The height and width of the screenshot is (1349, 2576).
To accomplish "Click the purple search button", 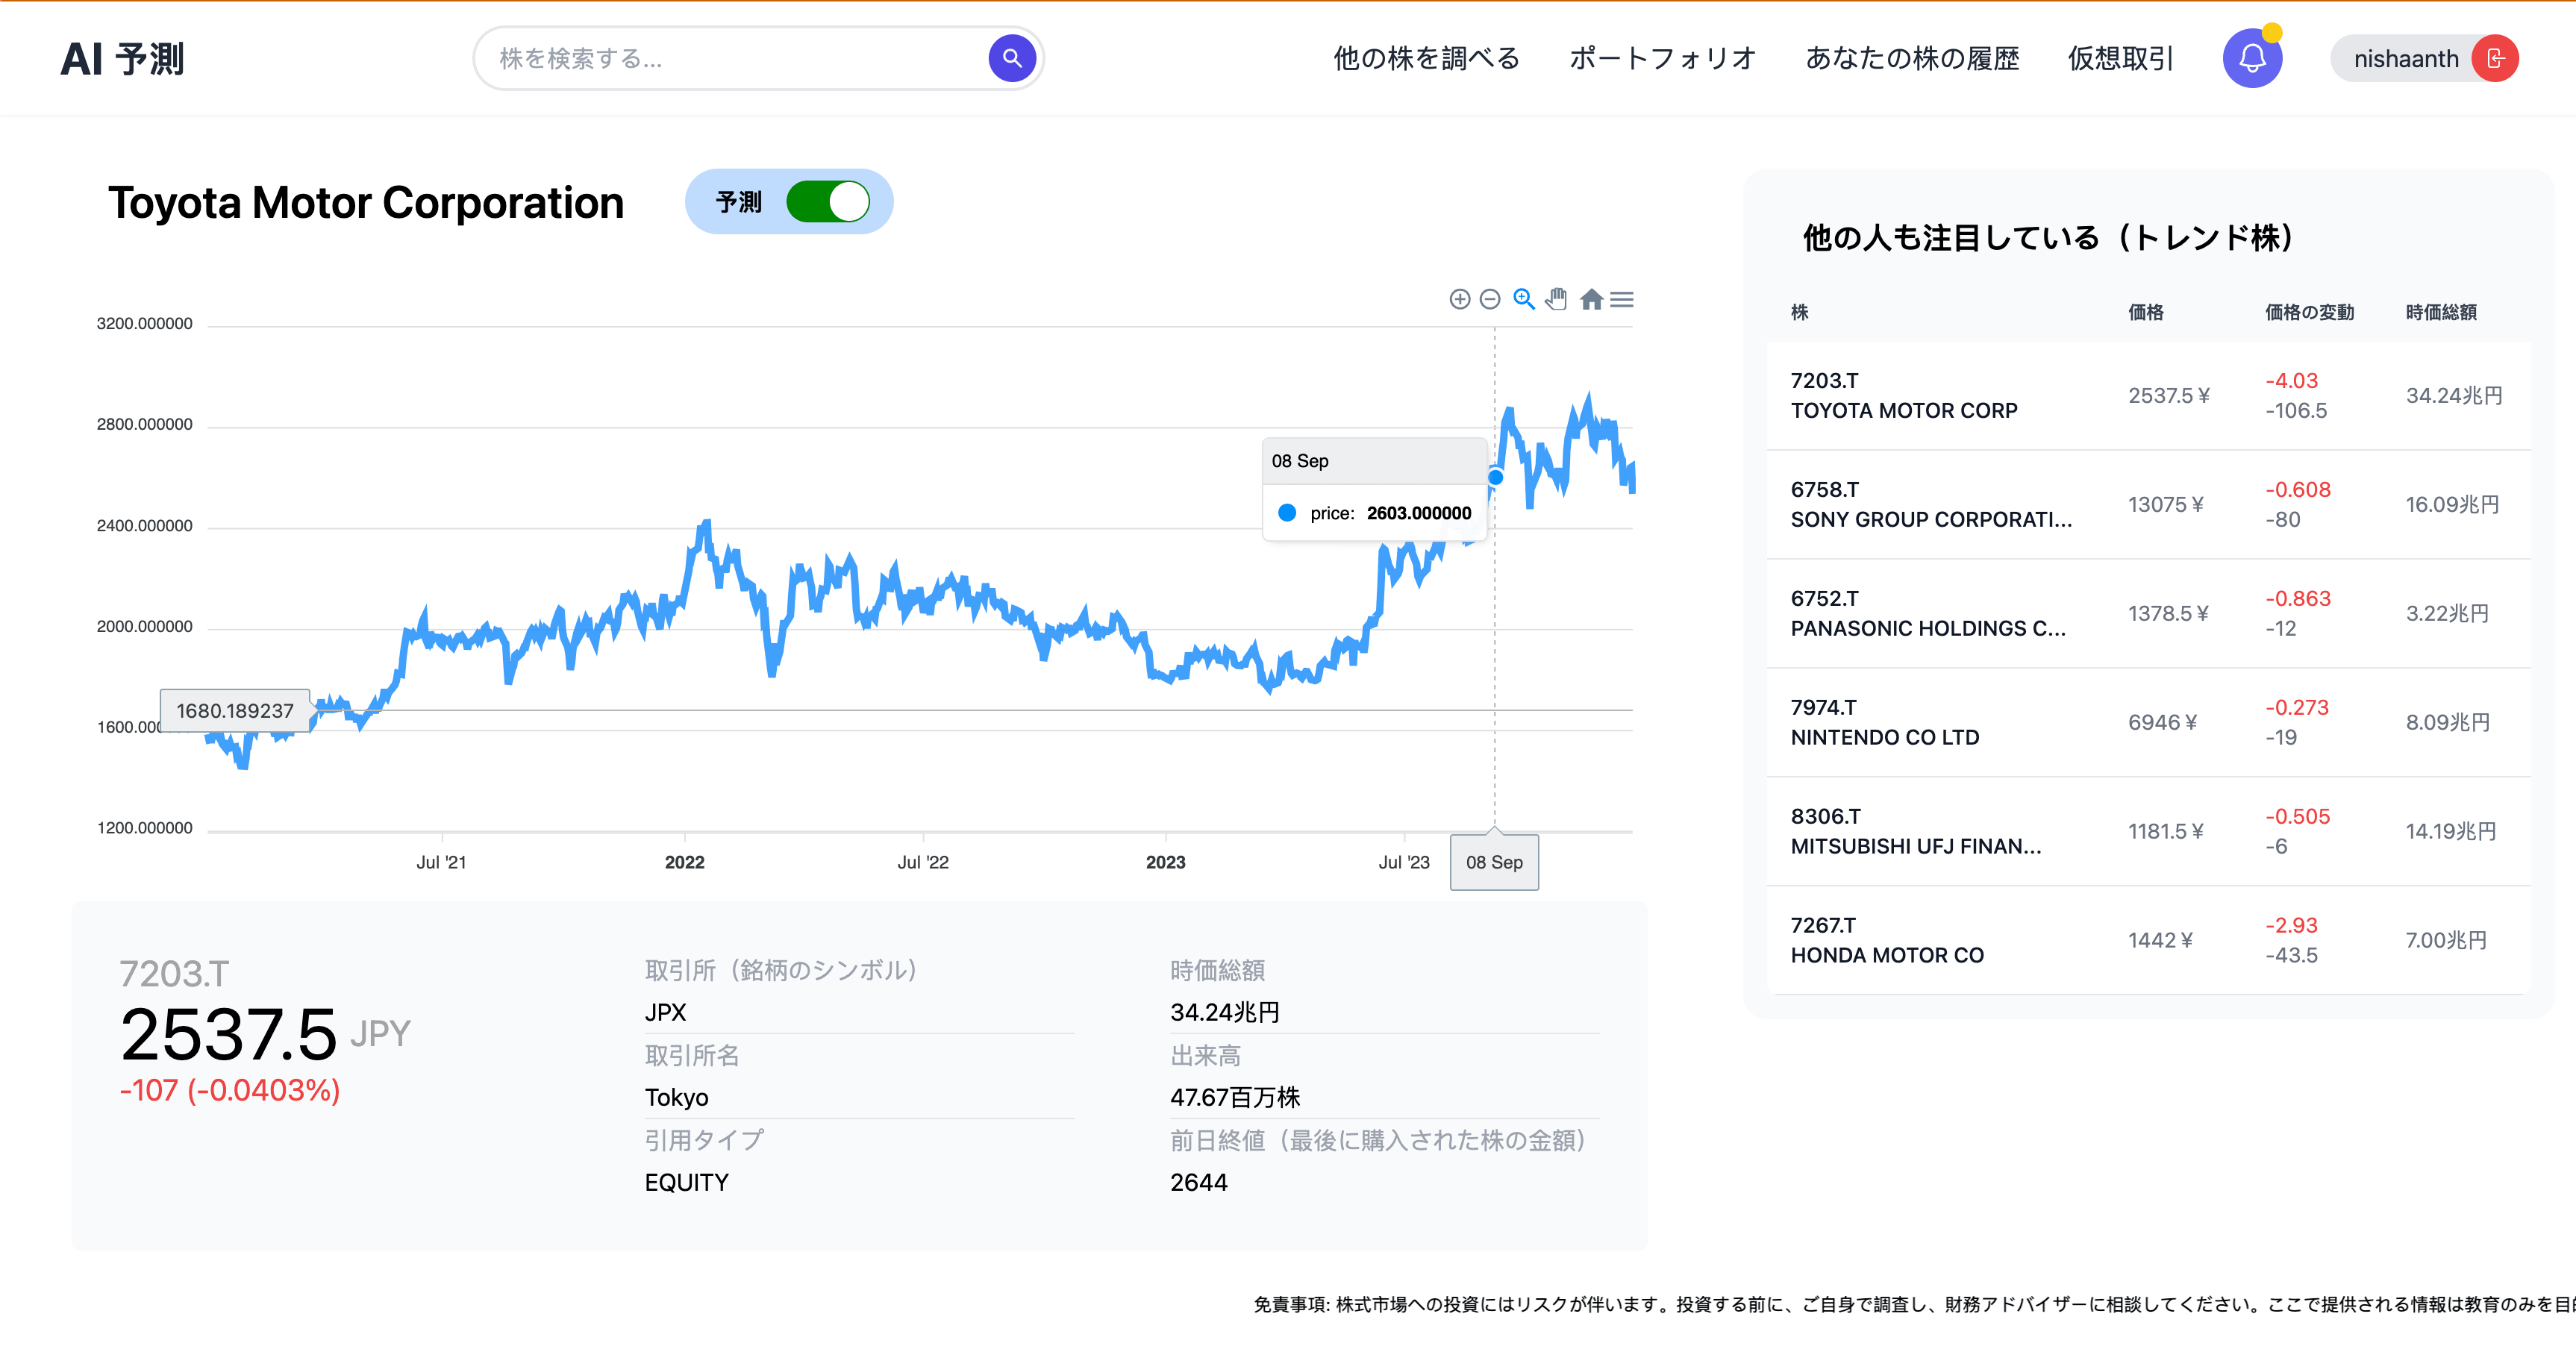I will 1011,58.
